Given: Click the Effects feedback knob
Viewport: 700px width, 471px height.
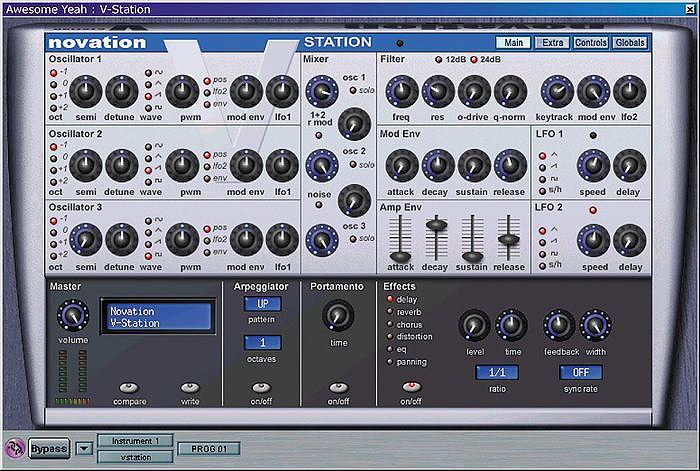Looking at the screenshot, I should click(x=558, y=325).
